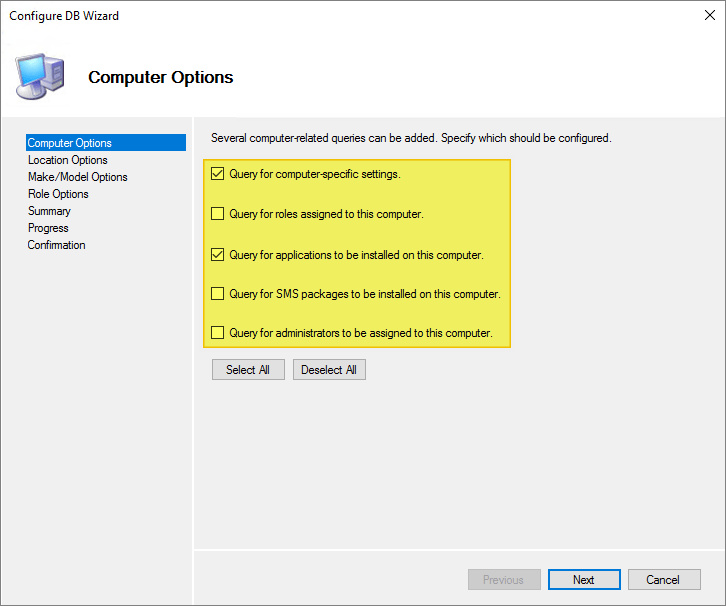
Task: Open Make/Model Options in the sidebar
Action: point(77,177)
